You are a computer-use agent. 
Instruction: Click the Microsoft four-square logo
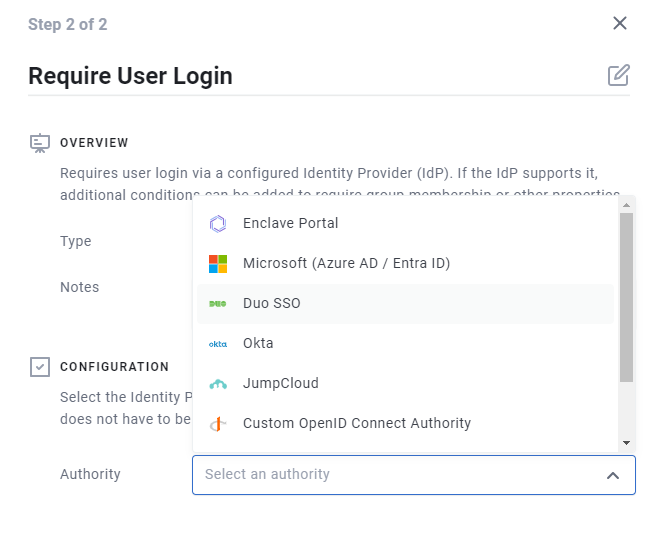pos(218,264)
